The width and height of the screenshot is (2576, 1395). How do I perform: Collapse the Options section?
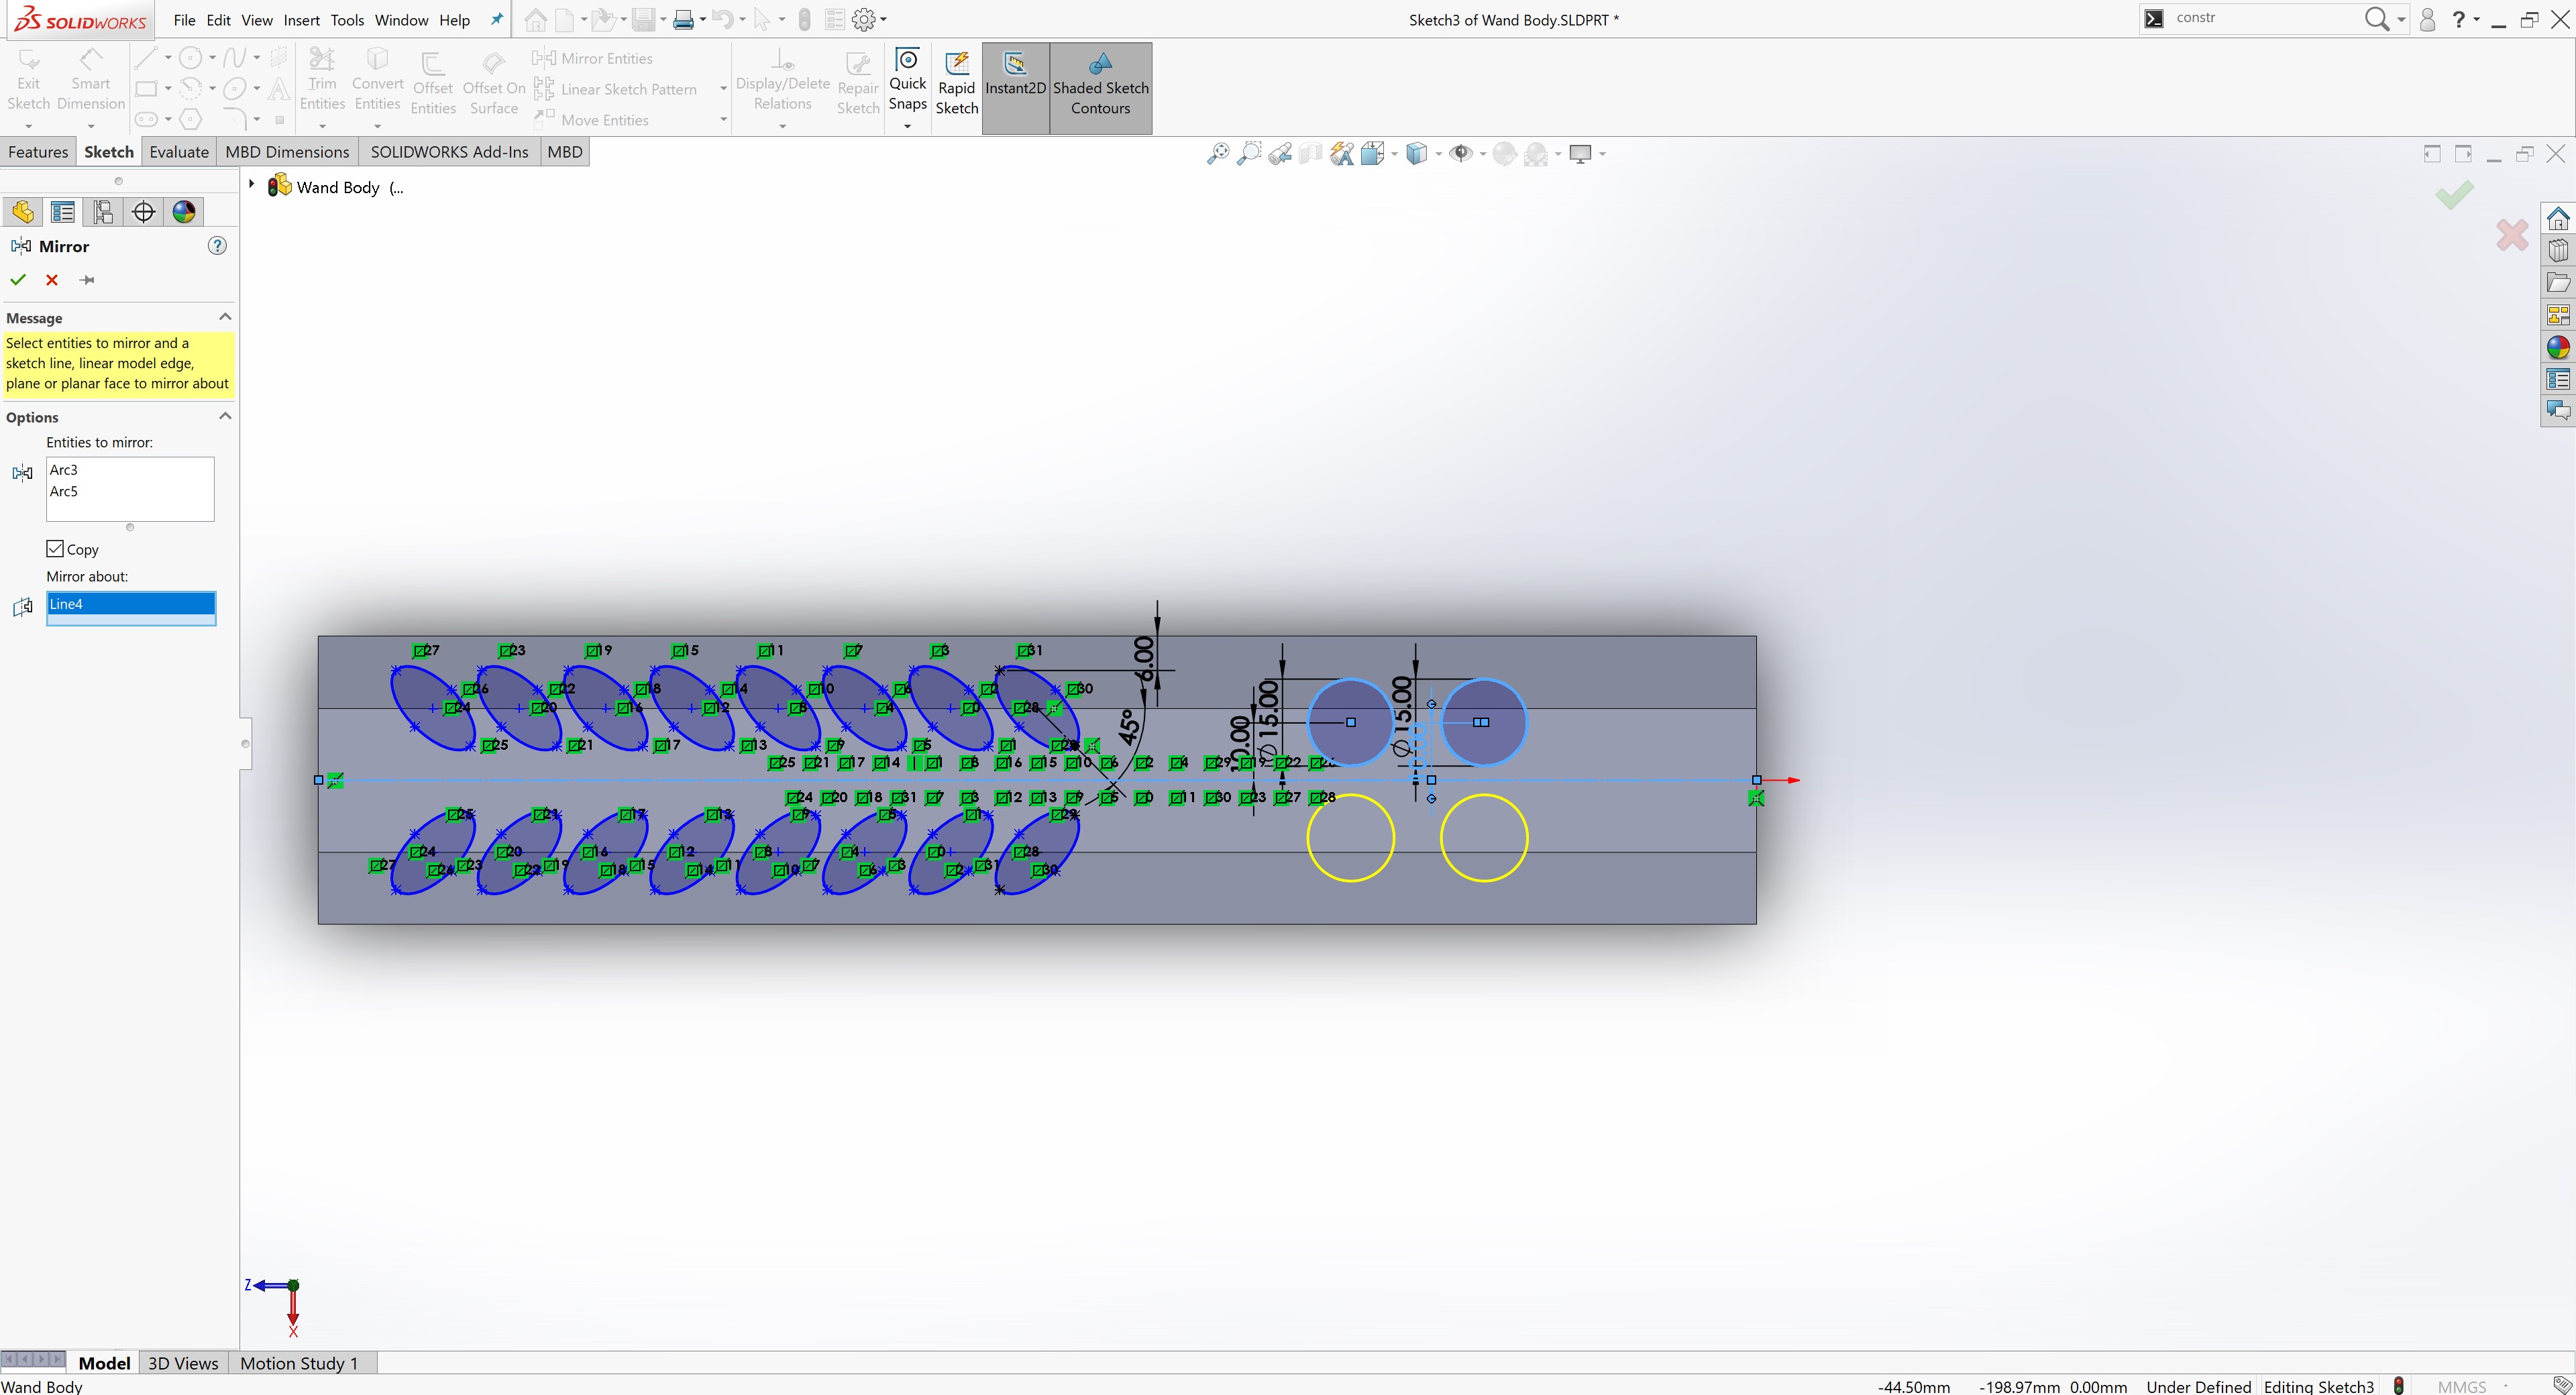click(x=225, y=416)
